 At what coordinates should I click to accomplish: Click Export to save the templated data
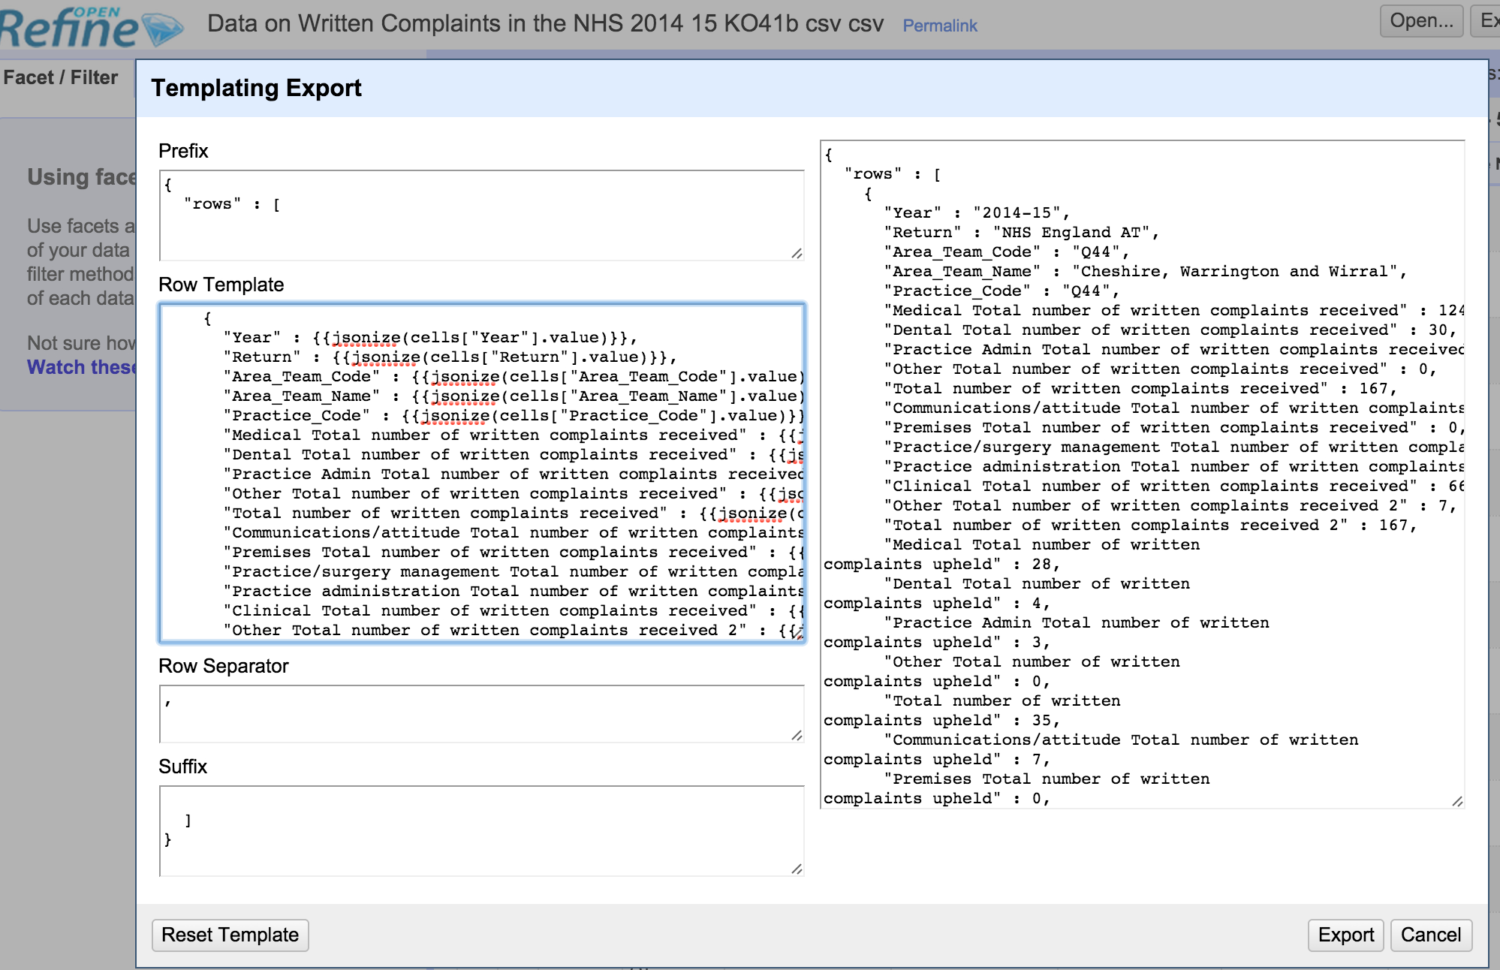point(1345,935)
